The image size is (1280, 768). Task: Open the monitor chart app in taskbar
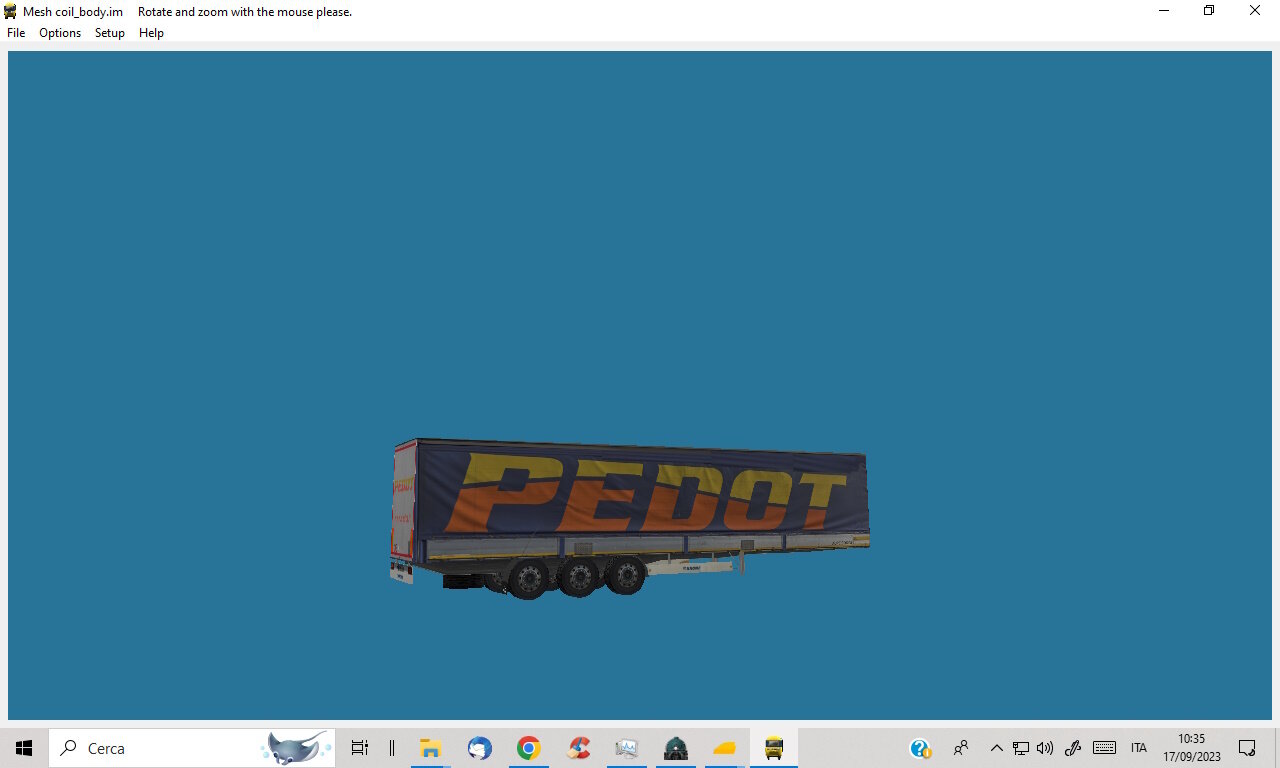click(x=627, y=748)
